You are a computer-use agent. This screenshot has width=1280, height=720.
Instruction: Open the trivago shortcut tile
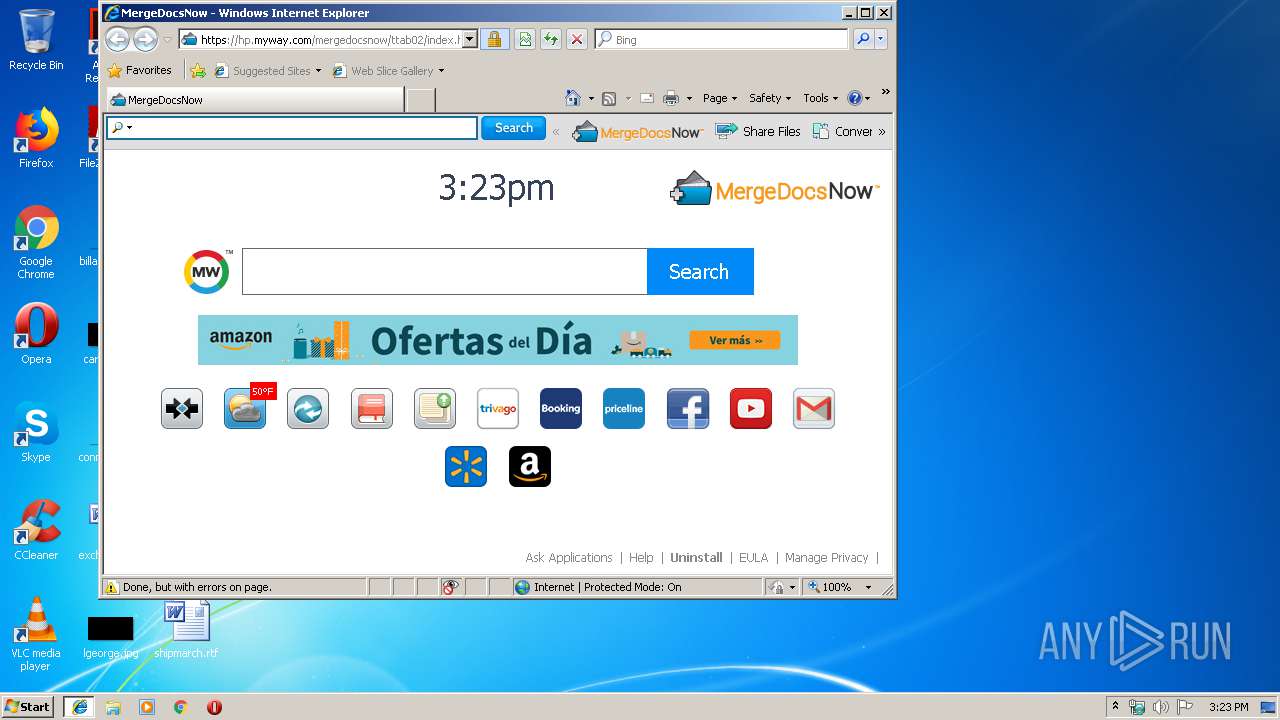[x=498, y=408]
